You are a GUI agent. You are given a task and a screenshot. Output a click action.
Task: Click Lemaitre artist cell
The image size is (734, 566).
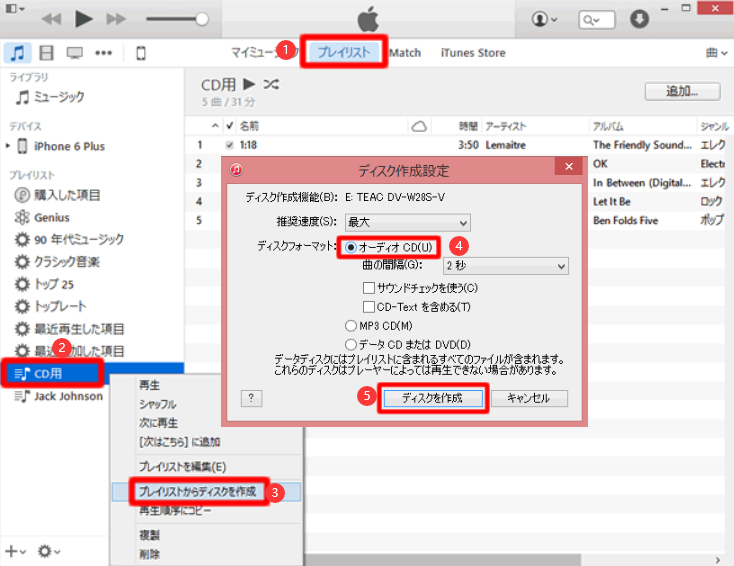[x=506, y=145]
